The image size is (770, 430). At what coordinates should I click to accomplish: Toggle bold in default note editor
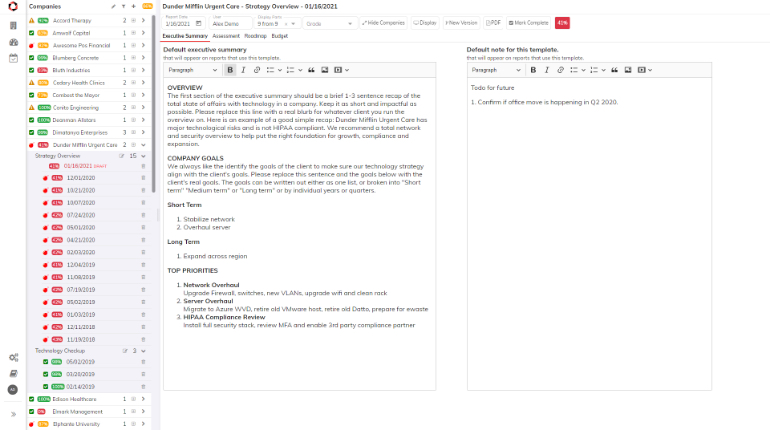coord(533,70)
